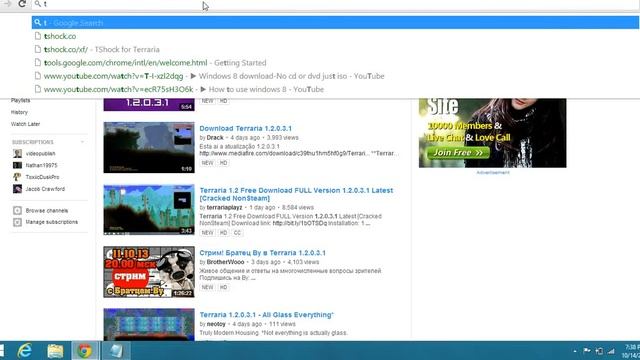
Task: Click the CC badge on terrariaplayz video
Action: [237, 233]
